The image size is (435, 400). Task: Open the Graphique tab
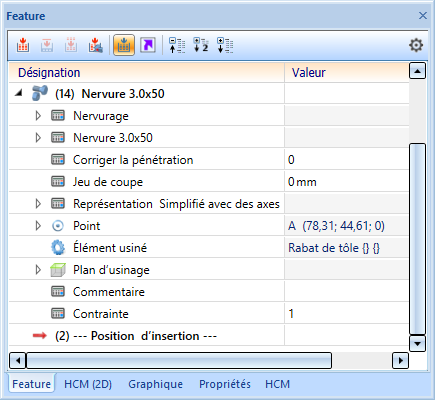pyautogui.click(x=156, y=384)
